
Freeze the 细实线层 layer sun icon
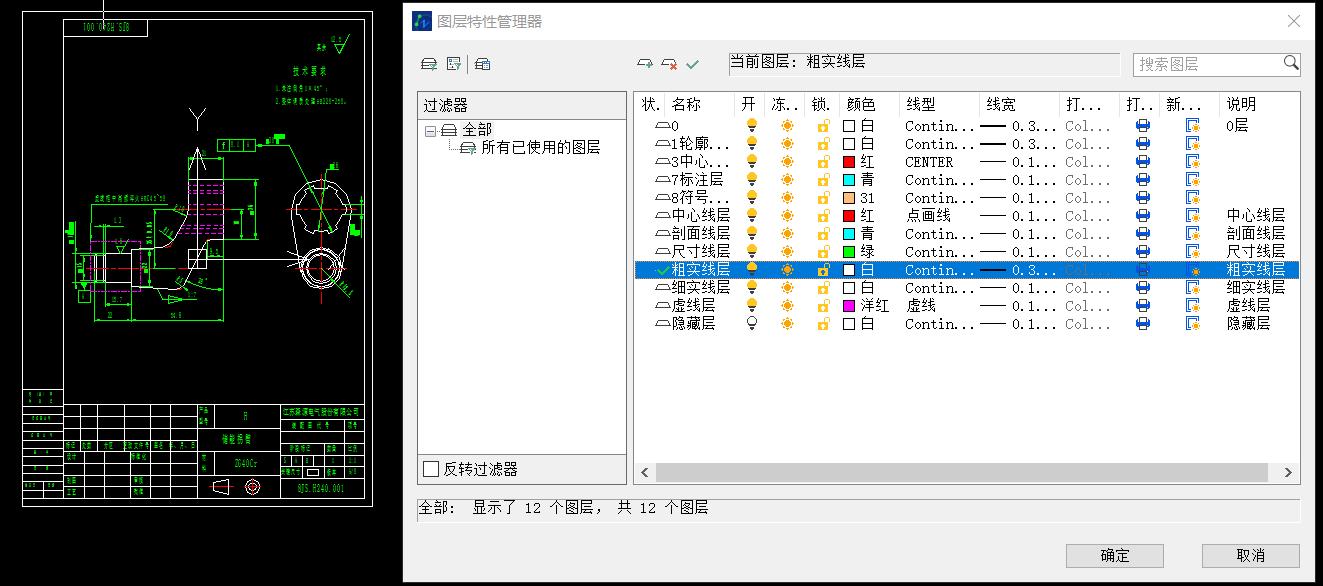tap(786, 287)
